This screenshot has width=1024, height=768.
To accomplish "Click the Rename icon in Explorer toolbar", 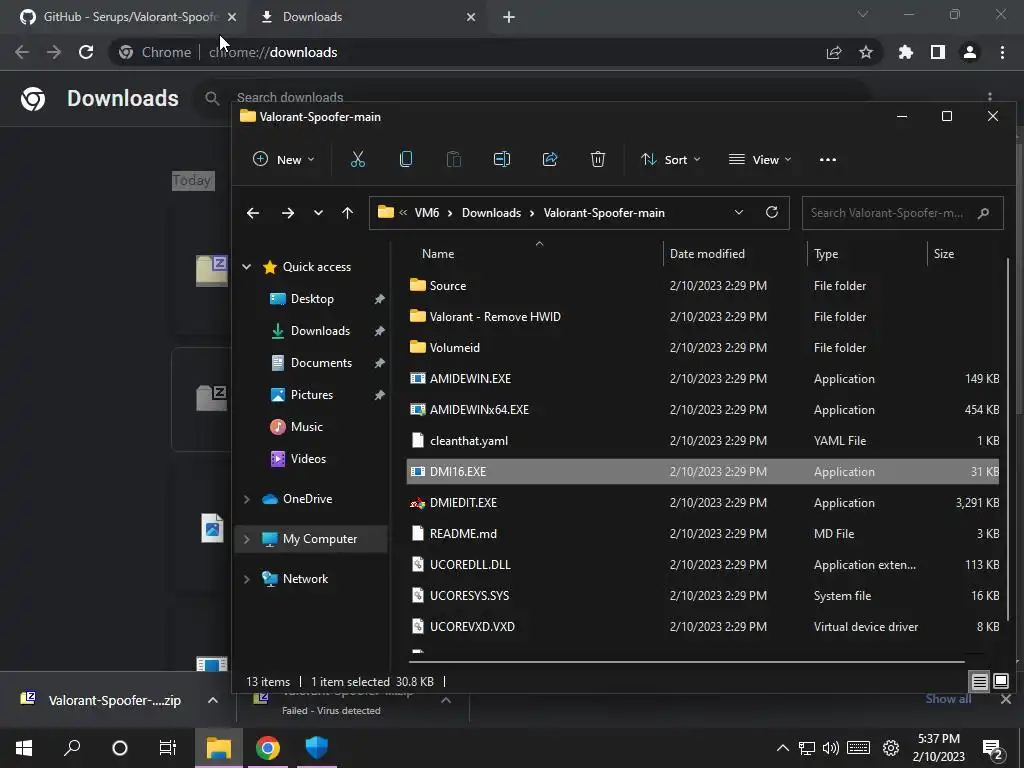I will click(x=502, y=159).
